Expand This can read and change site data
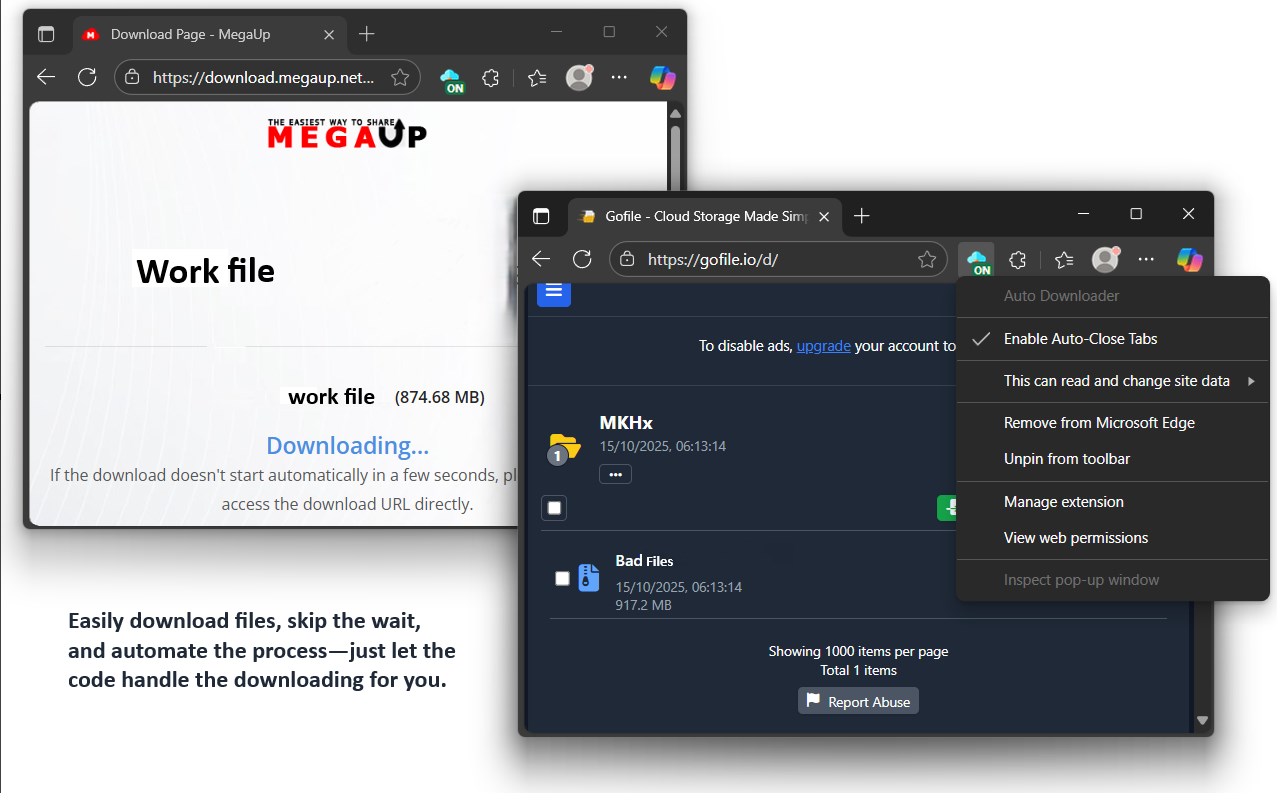This screenshot has height=800, width=1280. pyautogui.click(x=1112, y=381)
